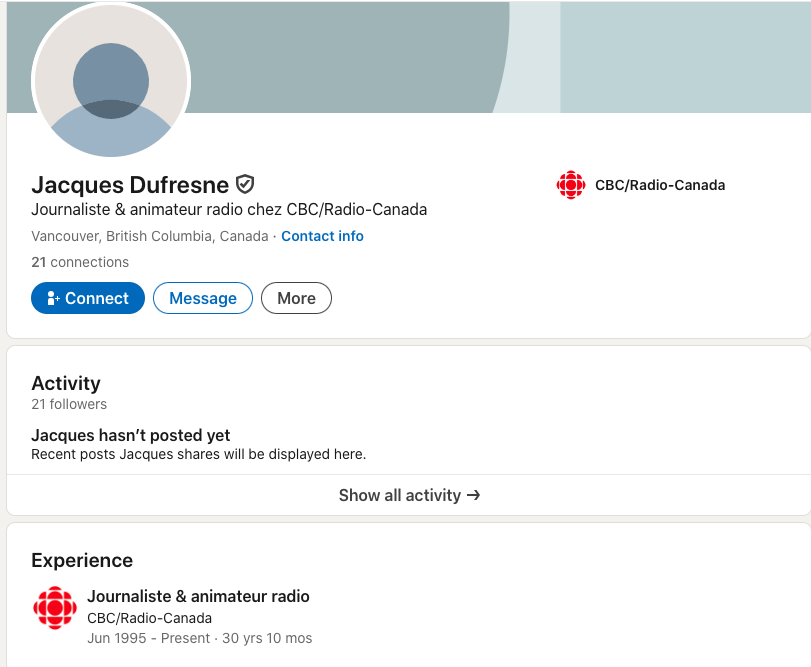View the 21 connections list
The image size is (811, 667).
[x=80, y=262]
